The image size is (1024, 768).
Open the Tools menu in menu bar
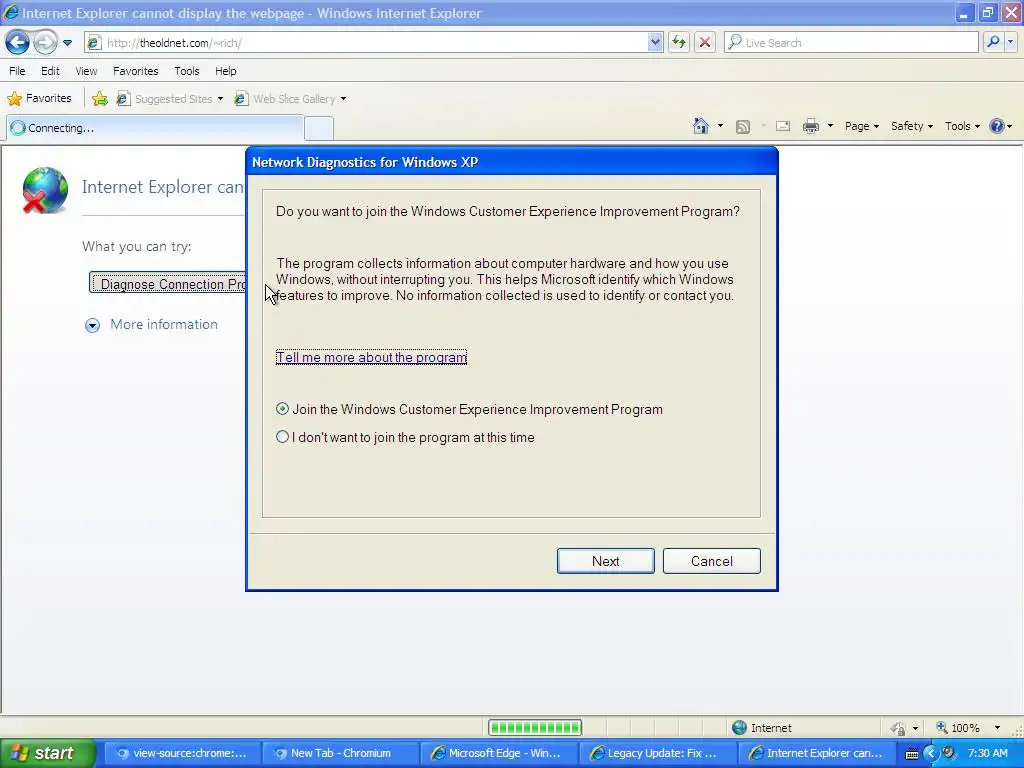[x=187, y=71]
